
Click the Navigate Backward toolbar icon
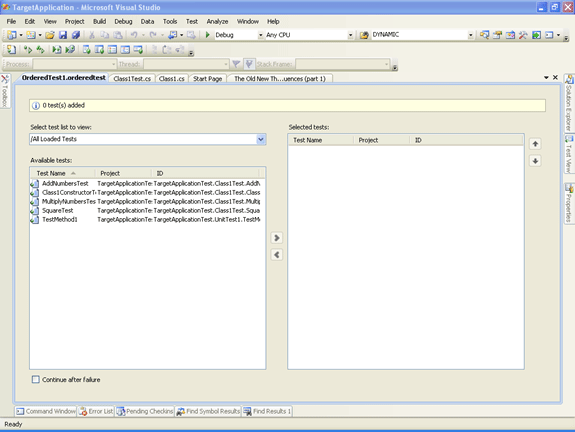click(x=172, y=35)
